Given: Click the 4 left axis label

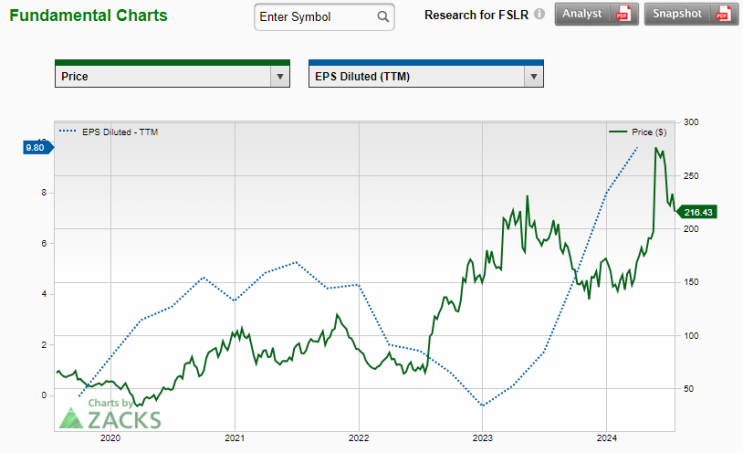Looking at the screenshot, I should 44,294.
